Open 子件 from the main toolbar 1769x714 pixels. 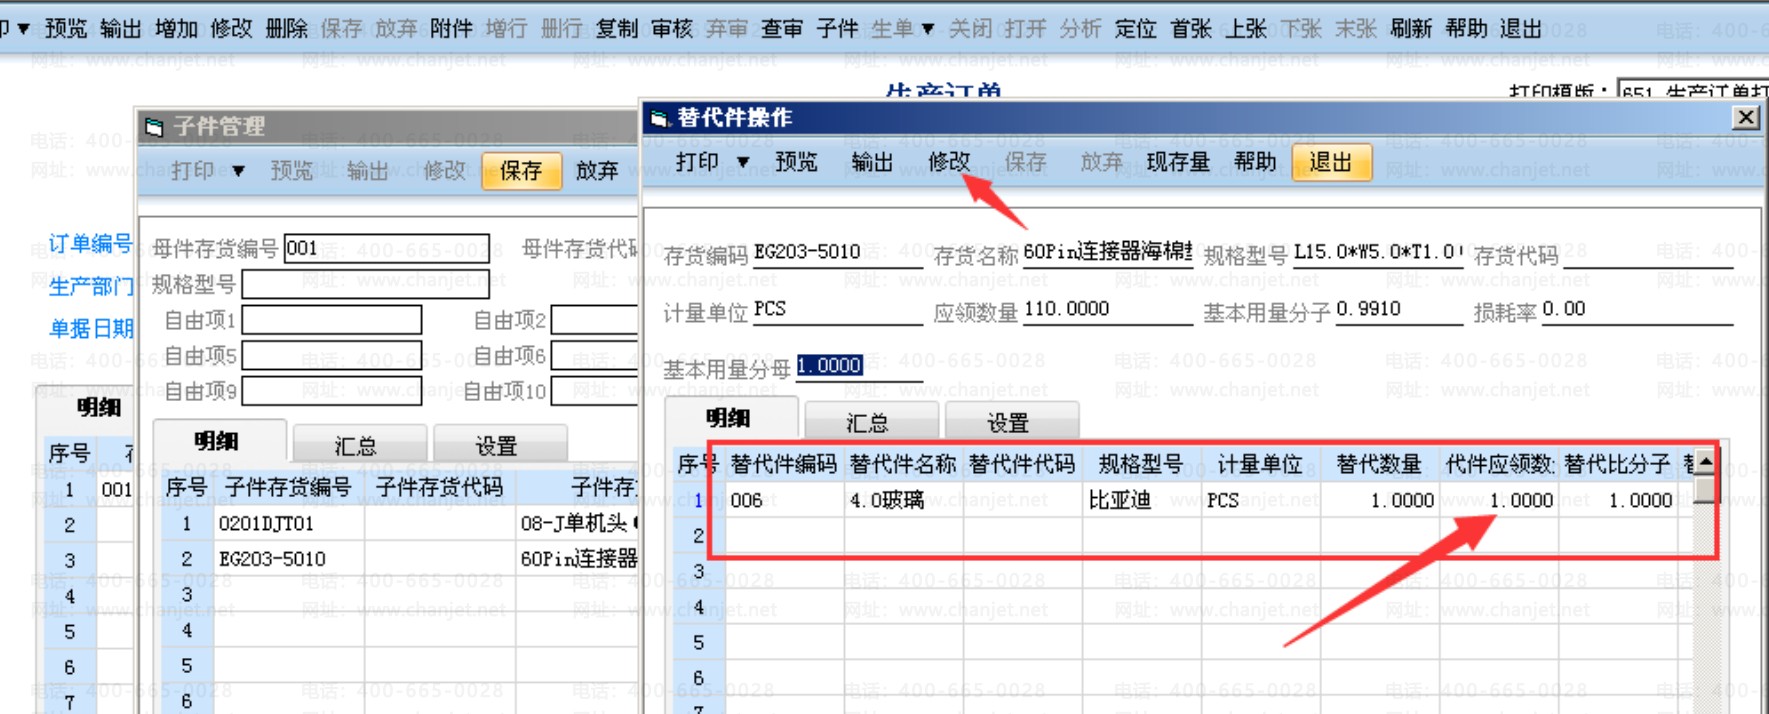837,29
